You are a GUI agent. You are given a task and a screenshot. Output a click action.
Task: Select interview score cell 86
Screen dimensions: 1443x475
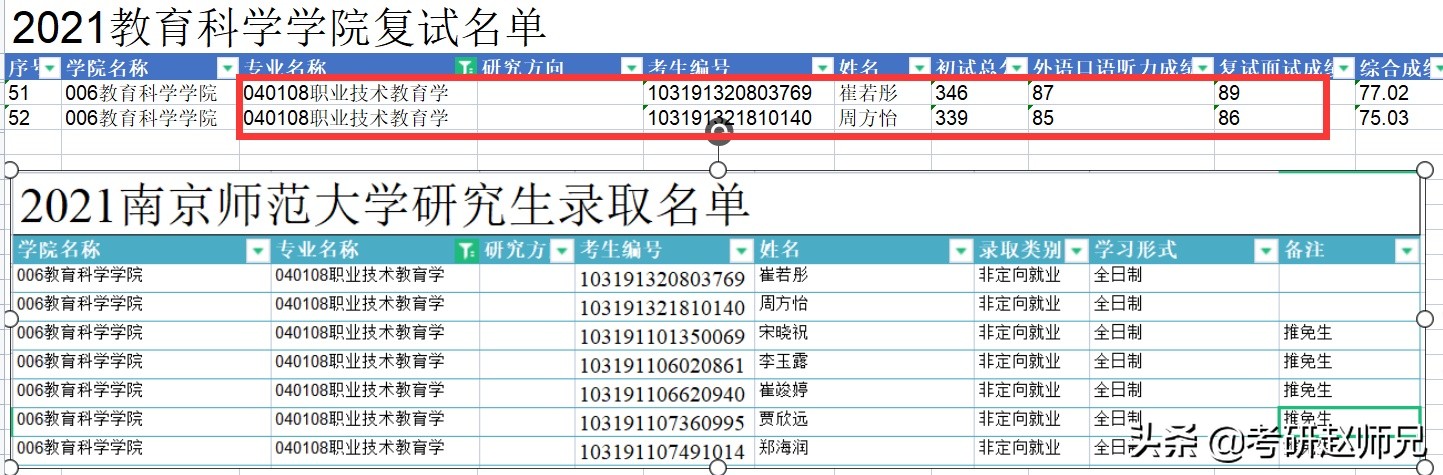pos(1285,118)
